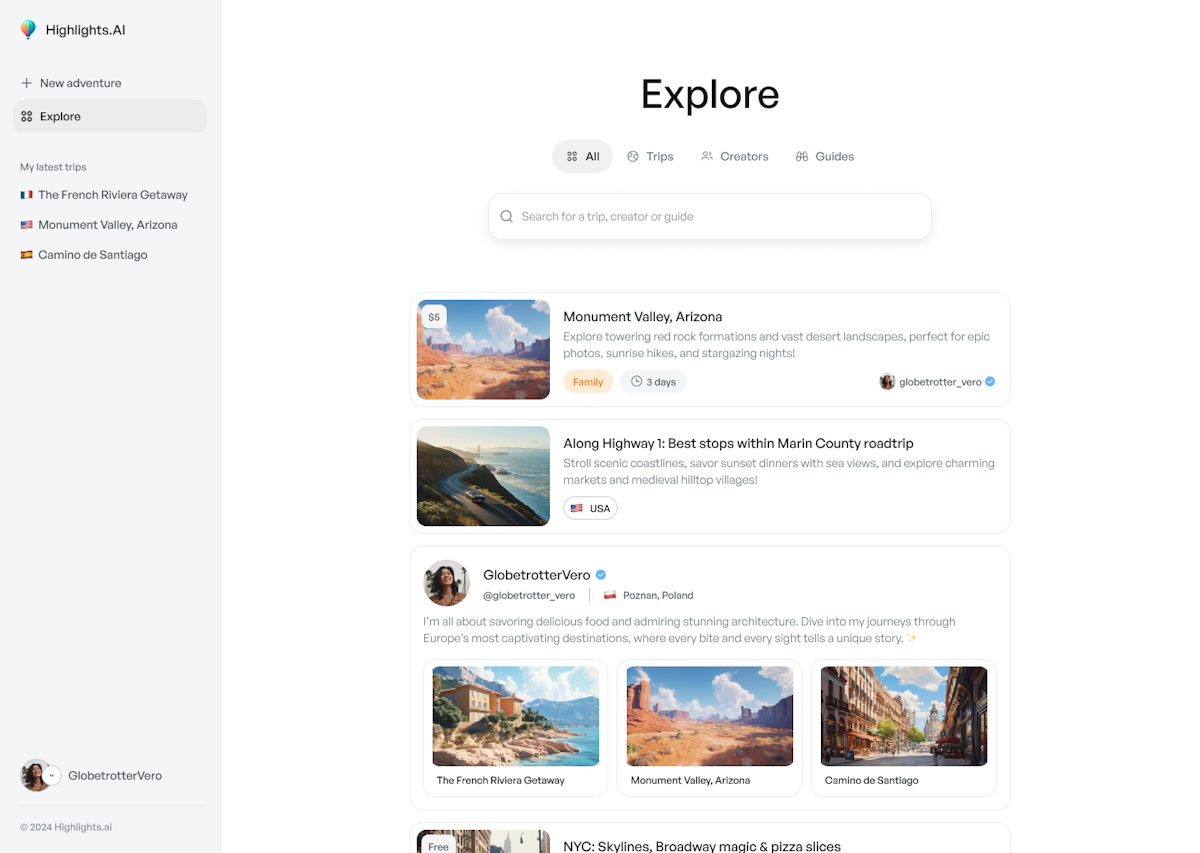Viewport: 1200px width, 853px height.
Task: Switch to the Trips tab
Action: 650,156
